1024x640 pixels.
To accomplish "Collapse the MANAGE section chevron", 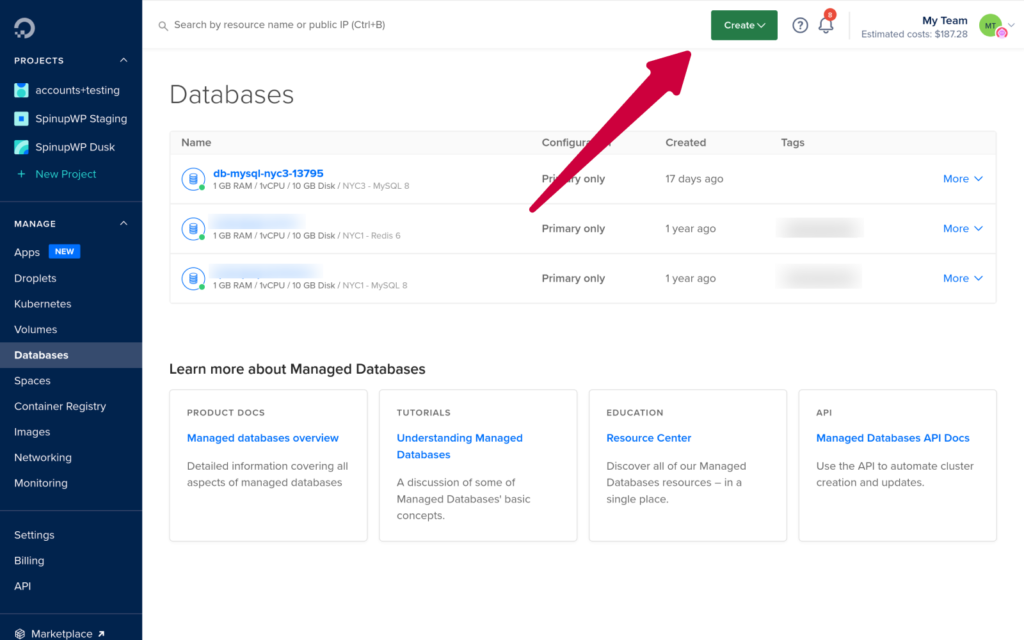I will 123,223.
